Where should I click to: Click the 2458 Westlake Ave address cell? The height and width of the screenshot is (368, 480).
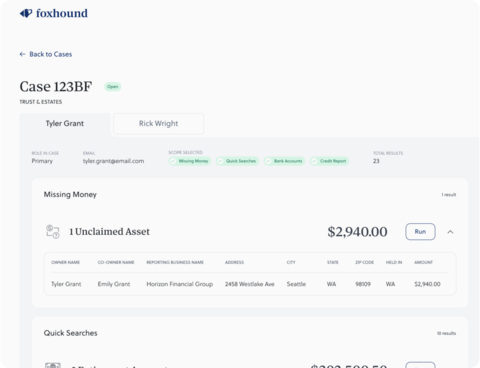click(x=250, y=284)
